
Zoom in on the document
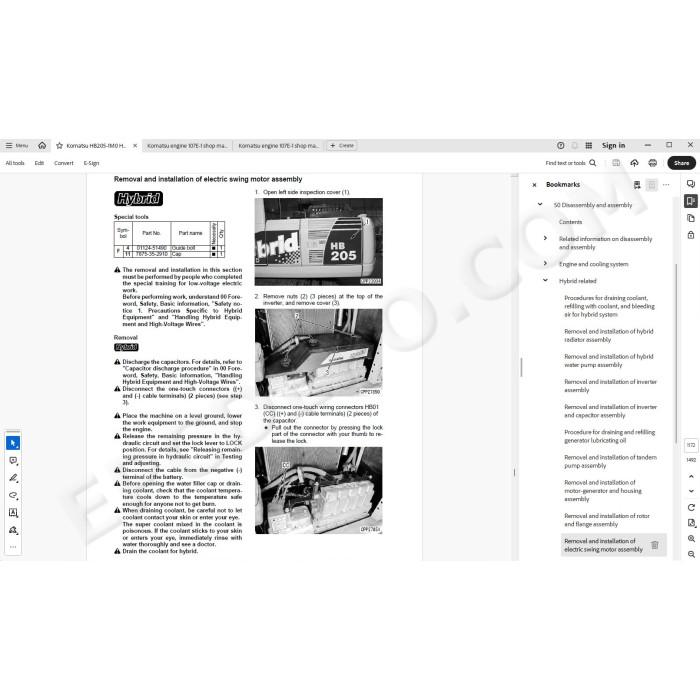(691, 539)
